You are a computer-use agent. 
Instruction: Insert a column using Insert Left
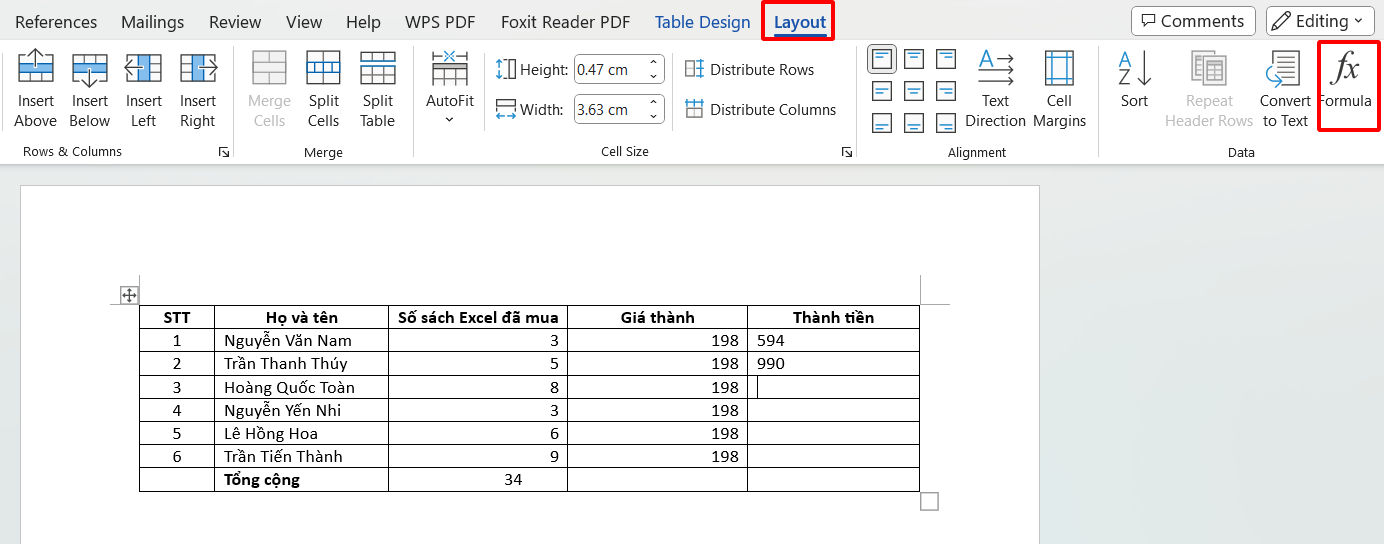pyautogui.click(x=144, y=90)
